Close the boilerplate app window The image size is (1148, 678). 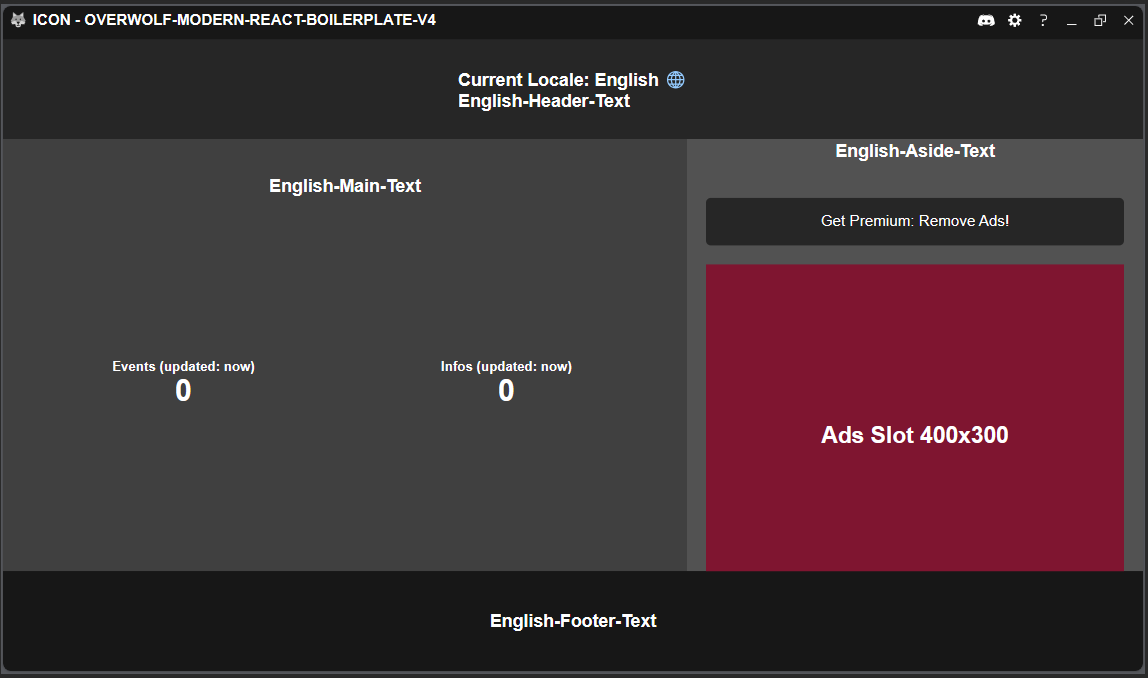pyautogui.click(x=1128, y=21)
